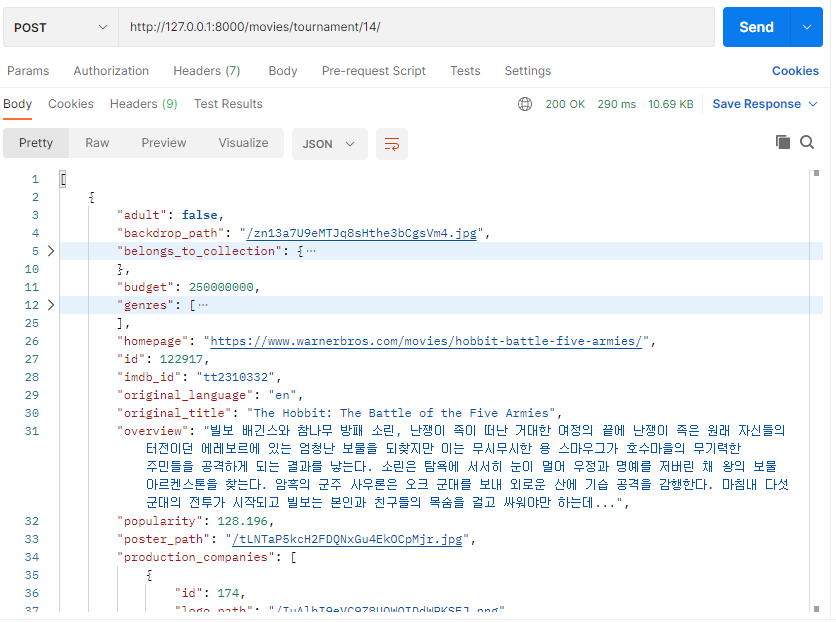The width and height of the screenshot is (836, 622).
Task: Click the production company id value 174
Action: [228, 593]
